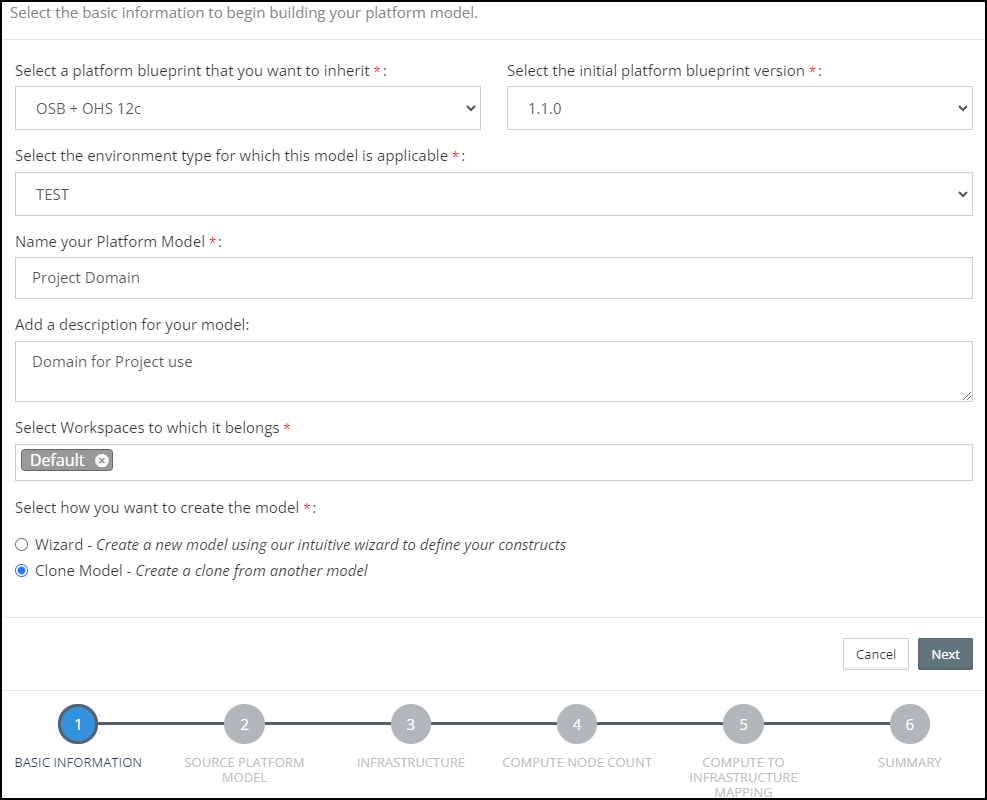Grab the description box resize handle
This screenshot has height=800, width=987.
point(967,396)
